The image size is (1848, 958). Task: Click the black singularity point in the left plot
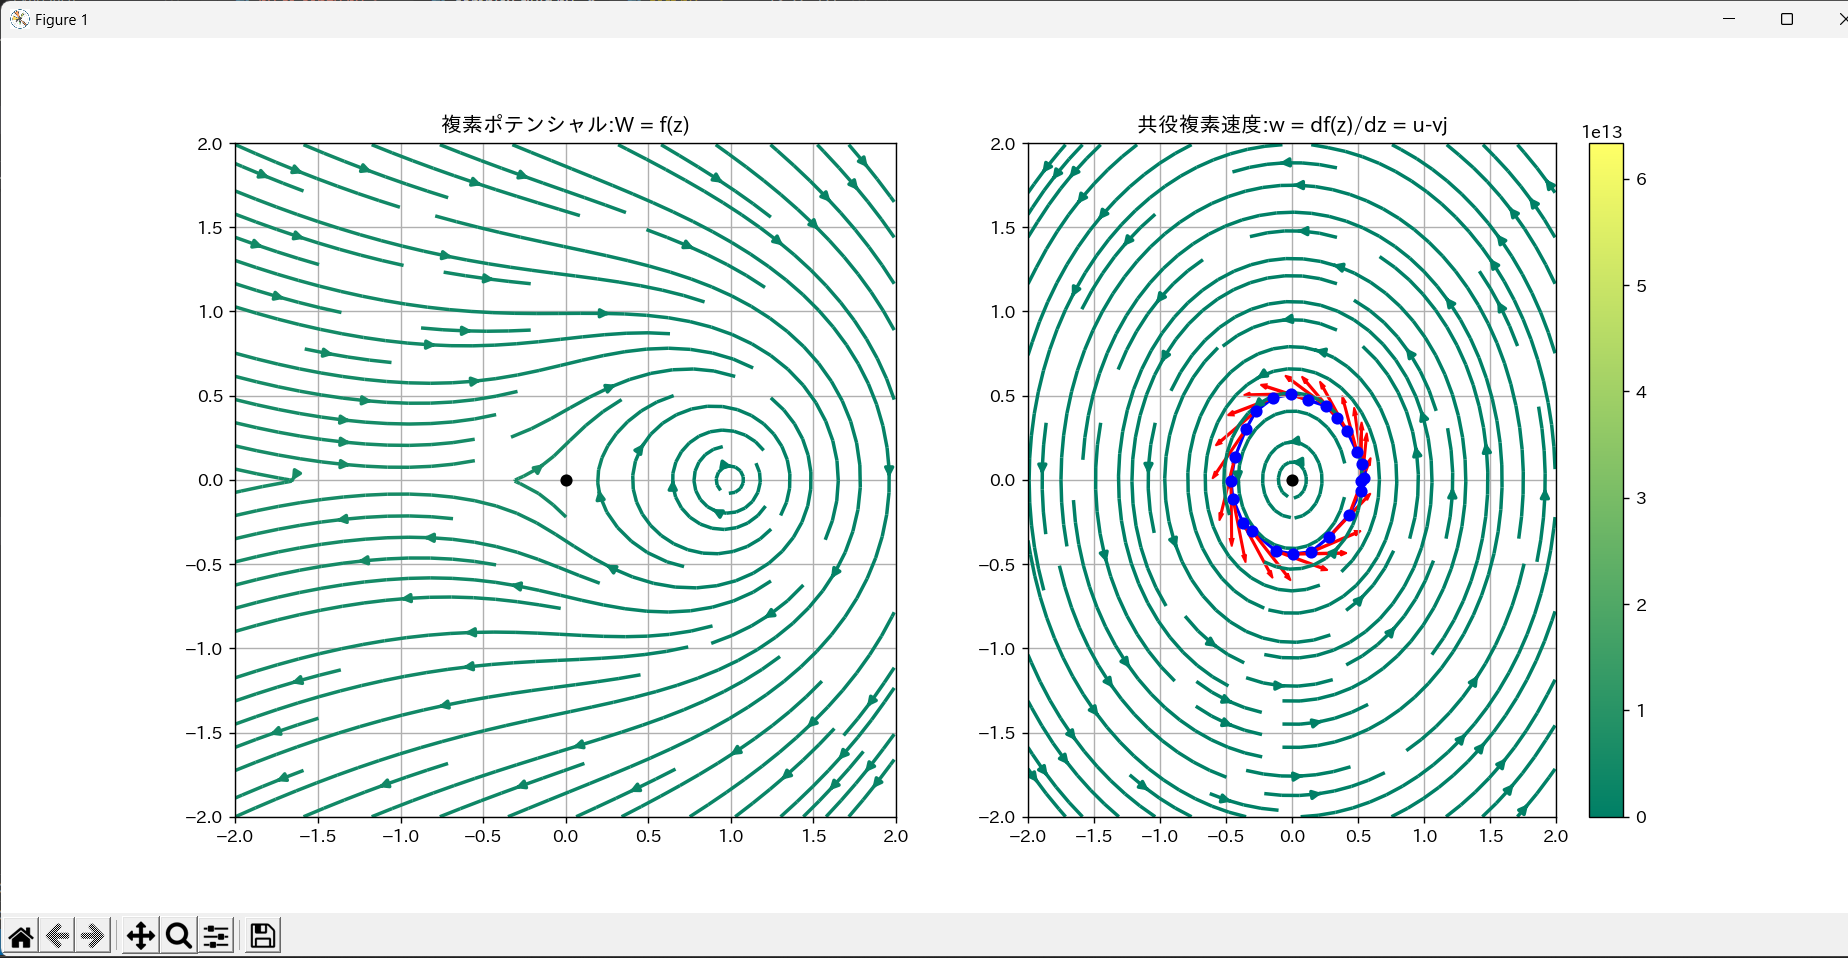(567, 480)
